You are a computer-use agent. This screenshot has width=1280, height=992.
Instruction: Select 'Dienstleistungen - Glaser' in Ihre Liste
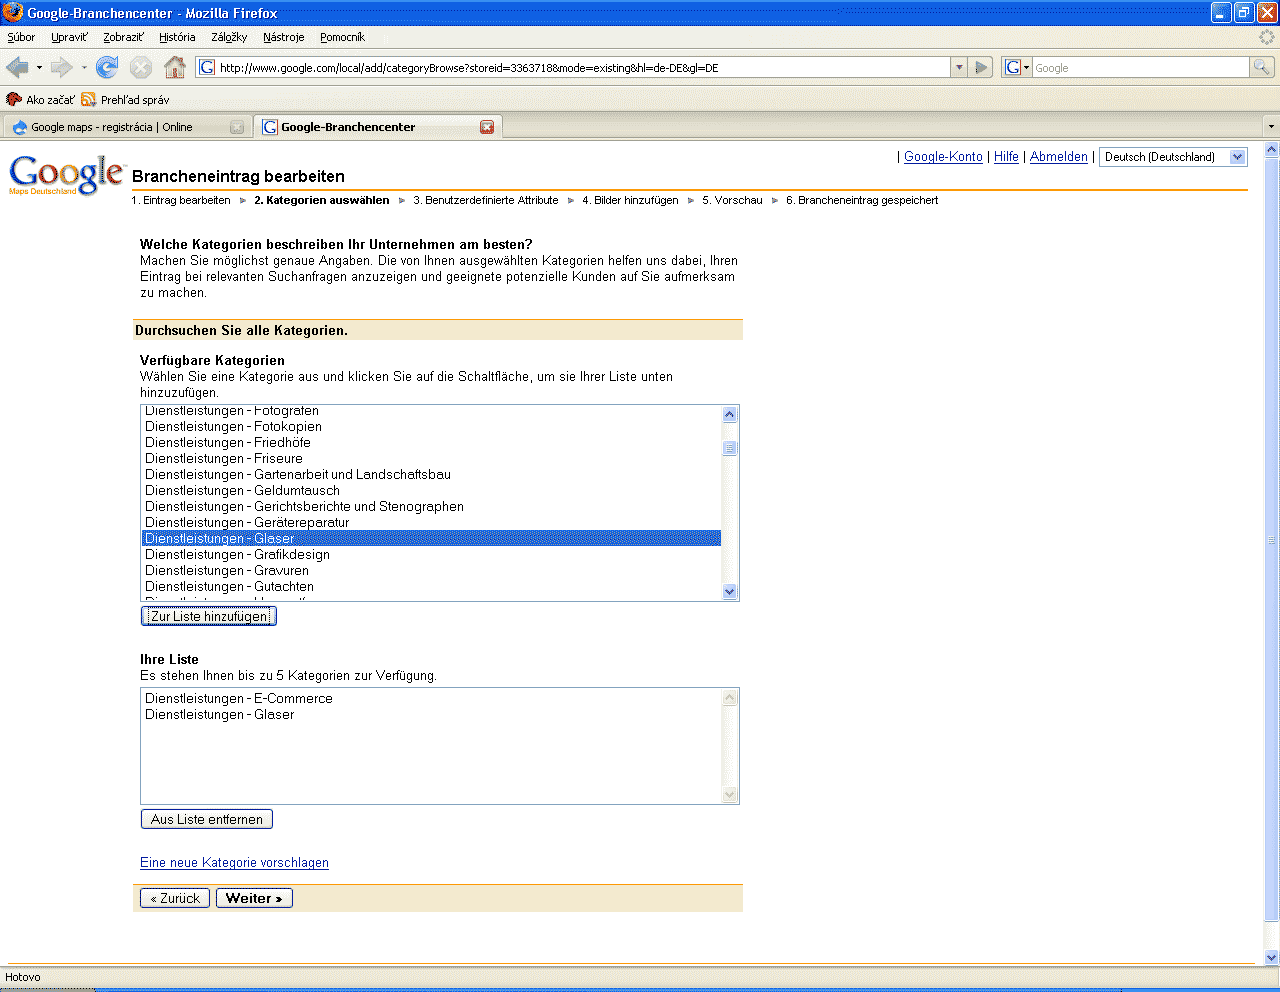click(431, 714)
